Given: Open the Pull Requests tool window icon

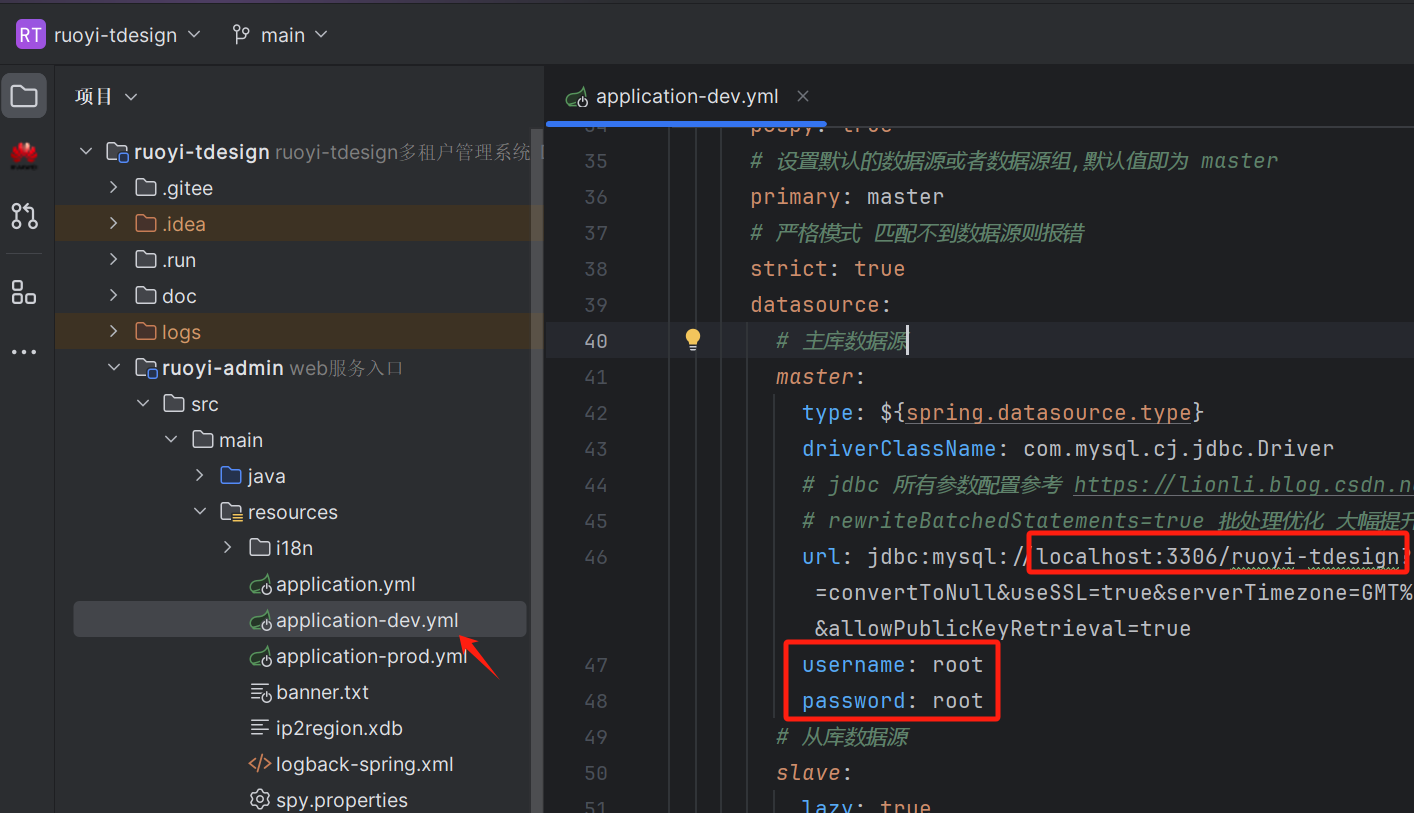Looking at the screenshot, I should [x=24, y=215].
